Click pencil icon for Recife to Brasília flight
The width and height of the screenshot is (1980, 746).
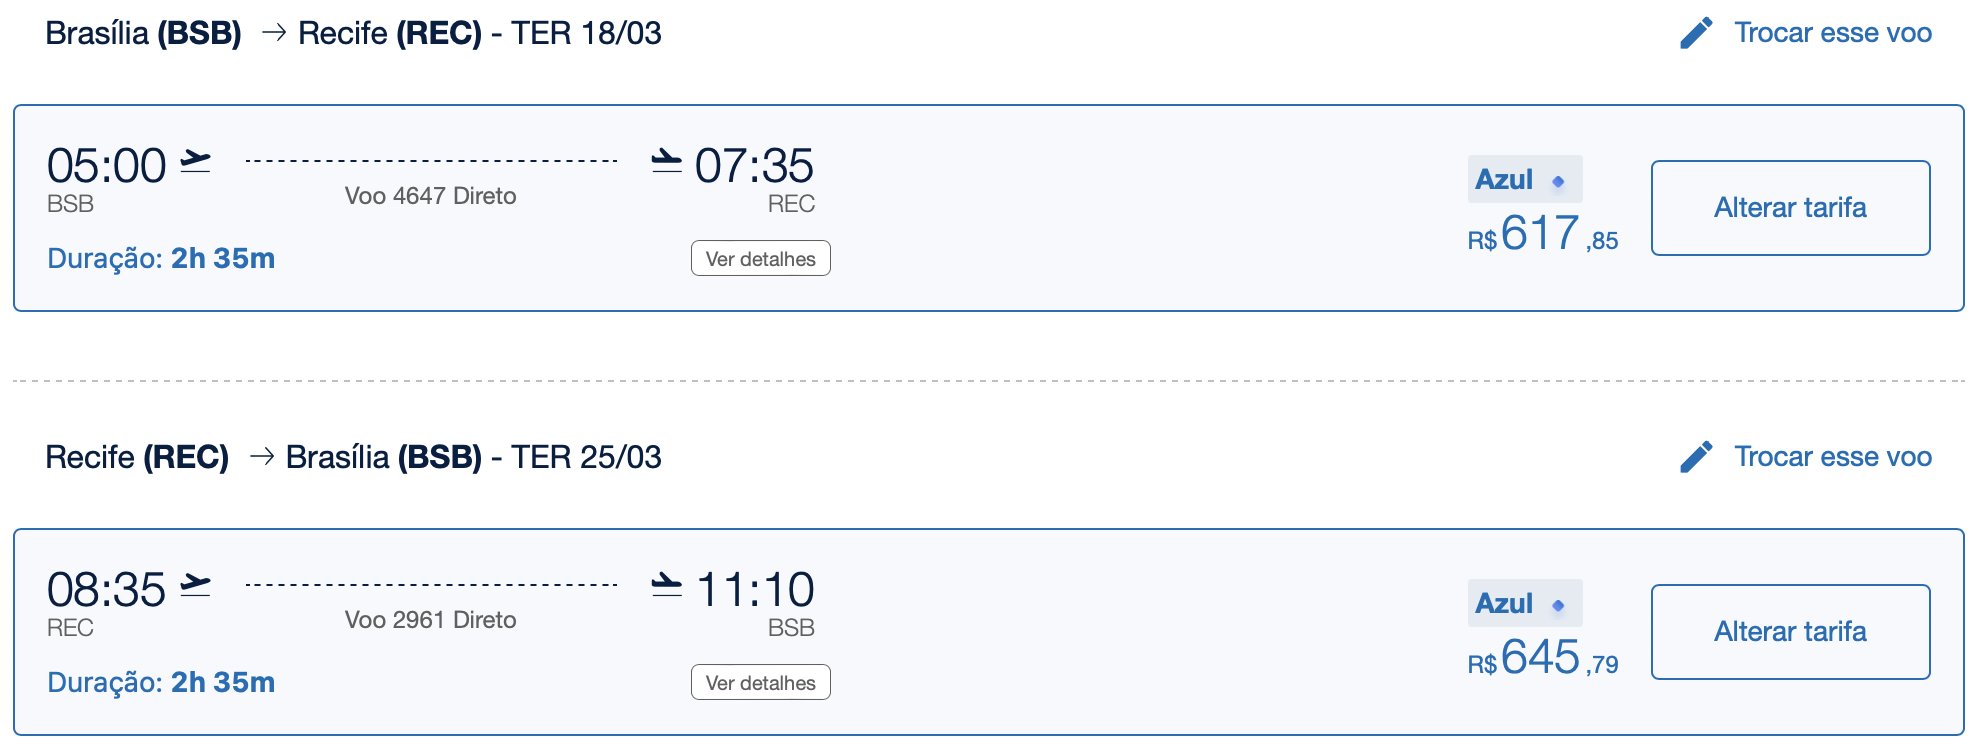[x=1696, y=457]
